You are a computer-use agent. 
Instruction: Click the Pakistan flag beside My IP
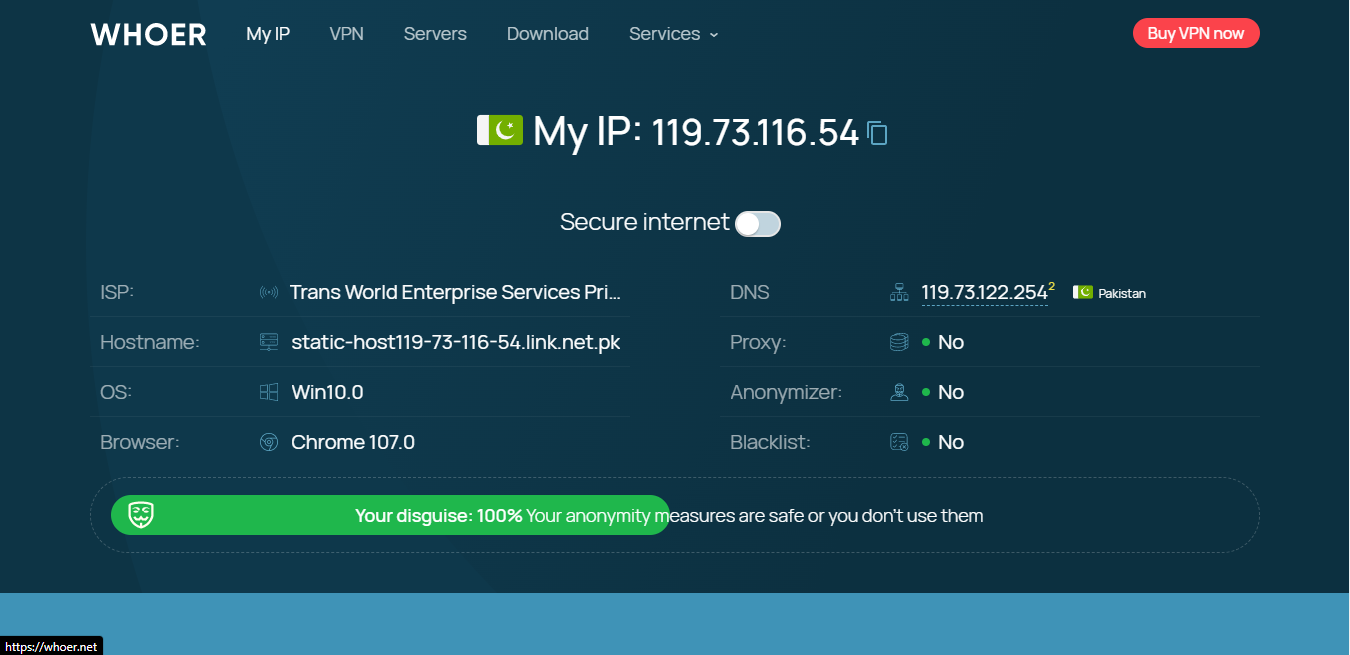tap(500, 130)
